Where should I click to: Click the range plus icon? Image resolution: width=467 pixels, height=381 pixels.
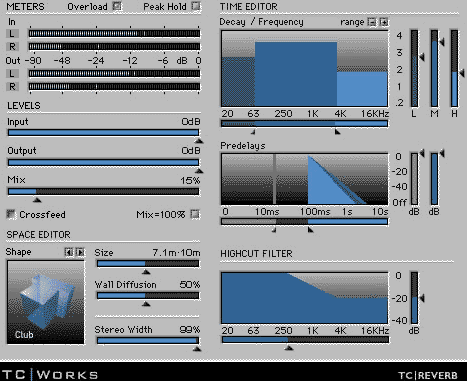(x=384, y=22)
